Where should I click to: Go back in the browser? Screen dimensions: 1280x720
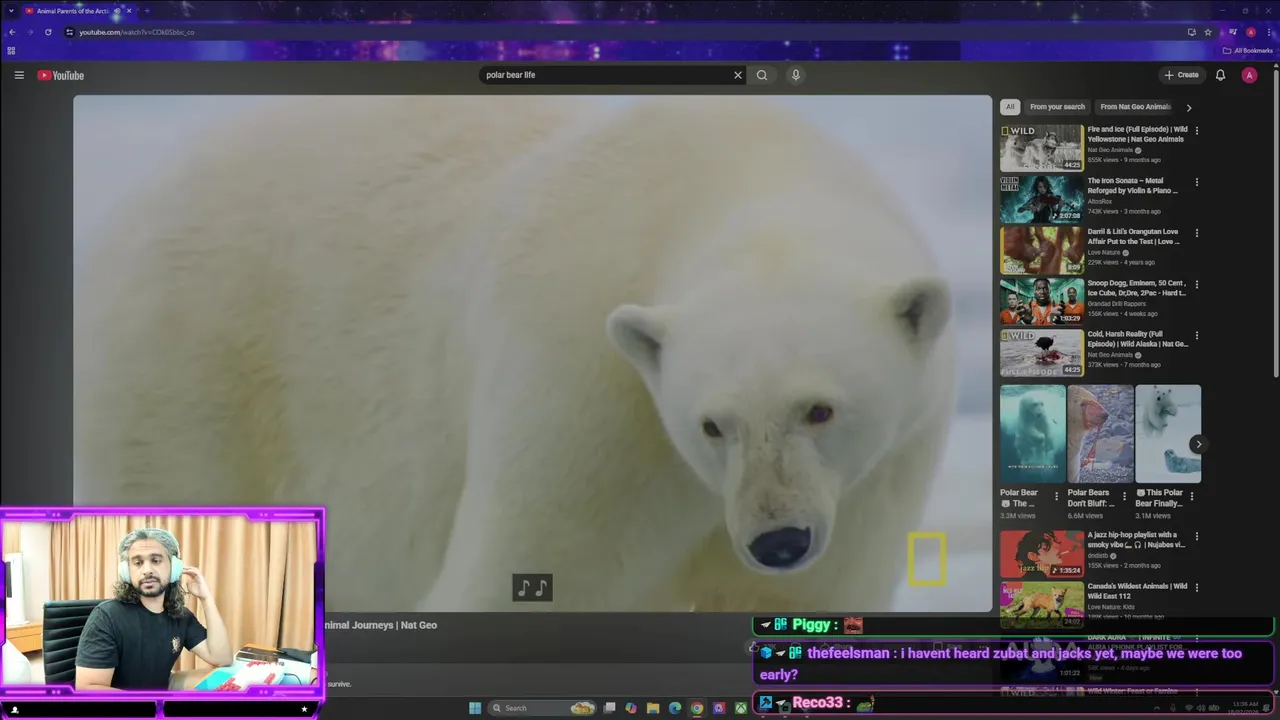tap(12, 32)
